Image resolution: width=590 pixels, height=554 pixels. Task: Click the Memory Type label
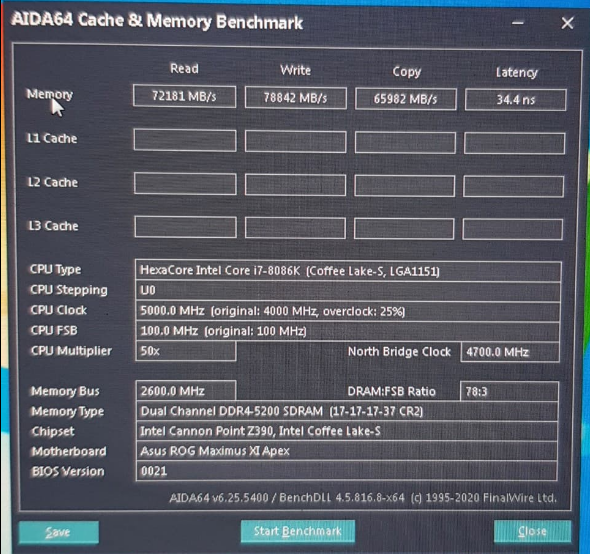68,412
